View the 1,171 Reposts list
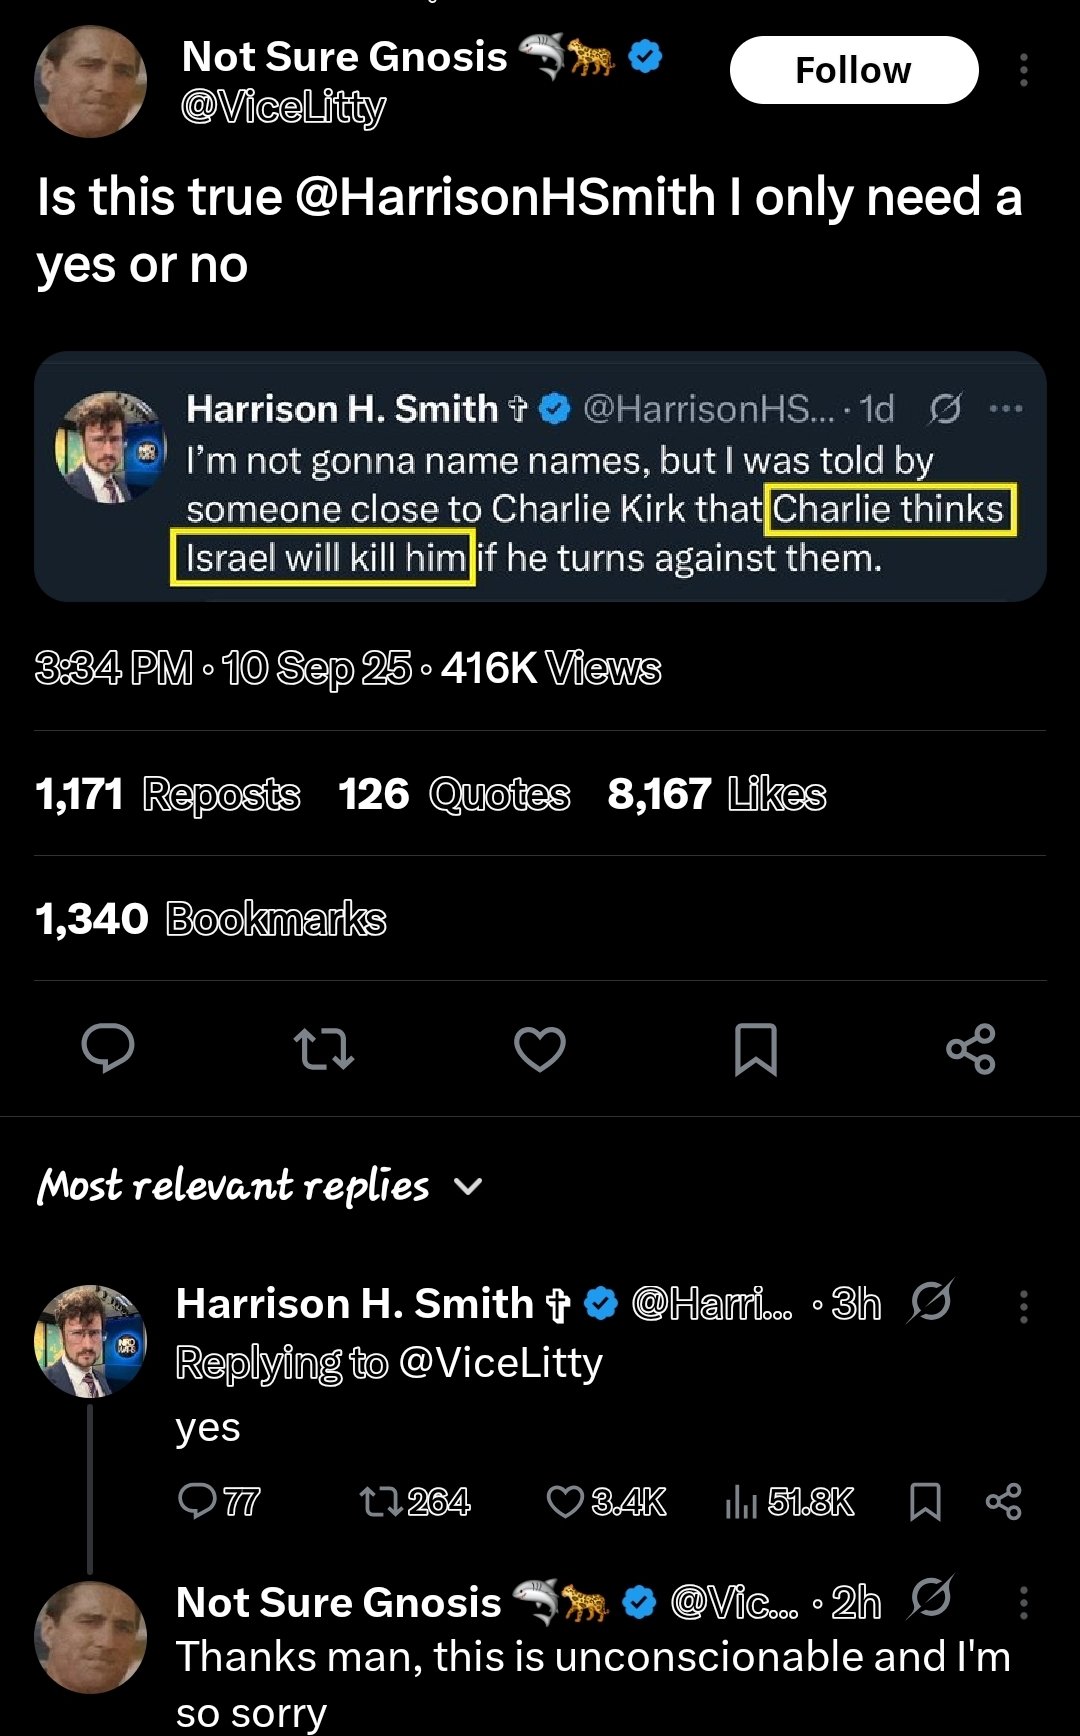This screenshot has height=1736, width=1080. [168, 794]
